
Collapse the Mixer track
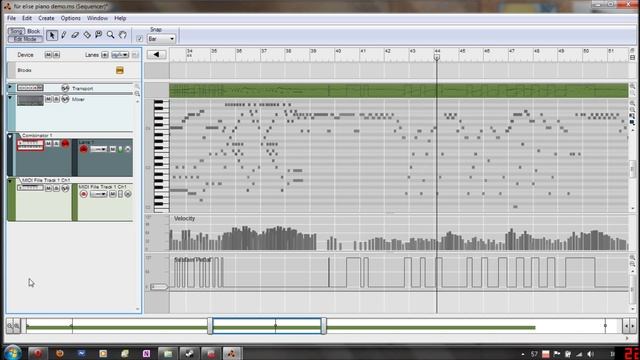tap(10, 98)
